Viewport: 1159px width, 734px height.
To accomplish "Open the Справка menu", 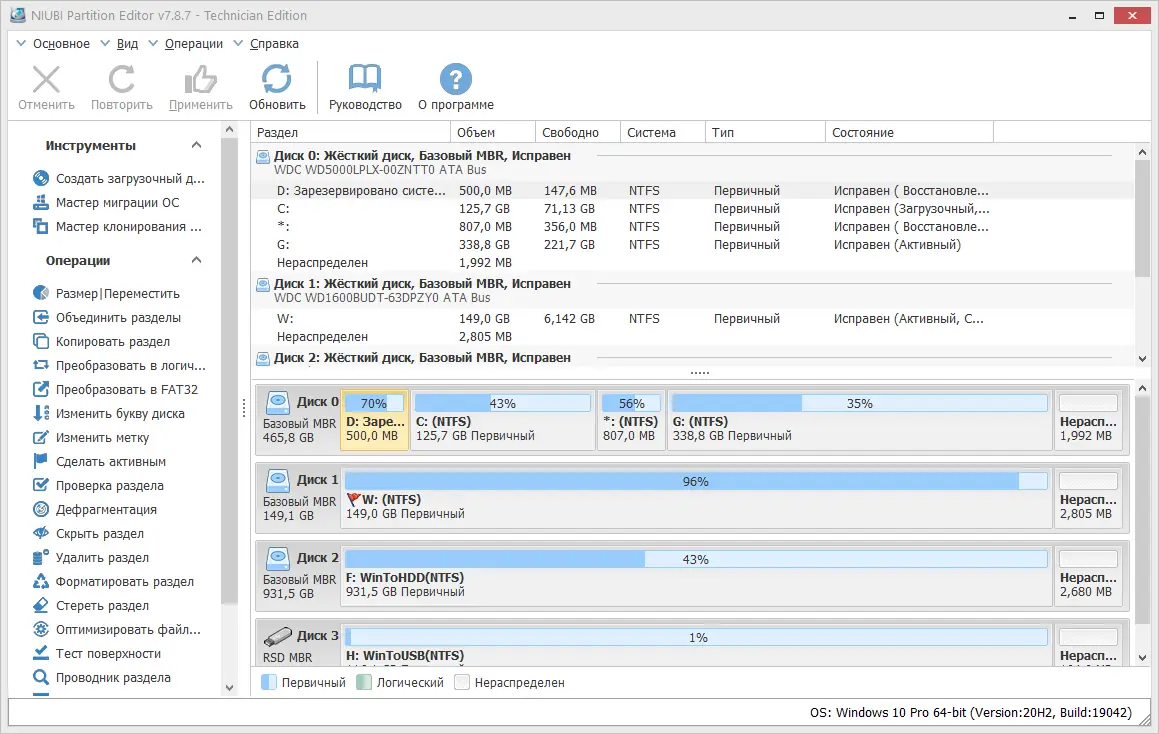I will 272,43.
